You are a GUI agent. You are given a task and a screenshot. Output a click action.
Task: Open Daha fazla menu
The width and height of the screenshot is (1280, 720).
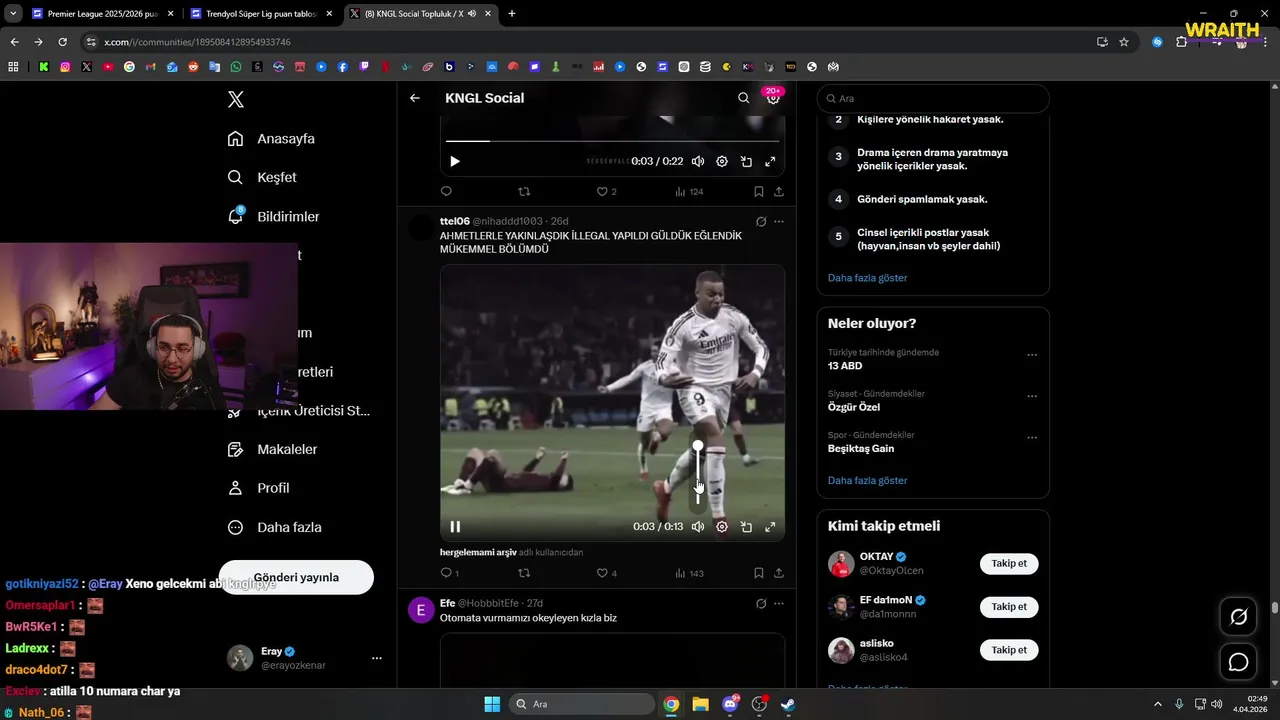(x=274, y=527)
